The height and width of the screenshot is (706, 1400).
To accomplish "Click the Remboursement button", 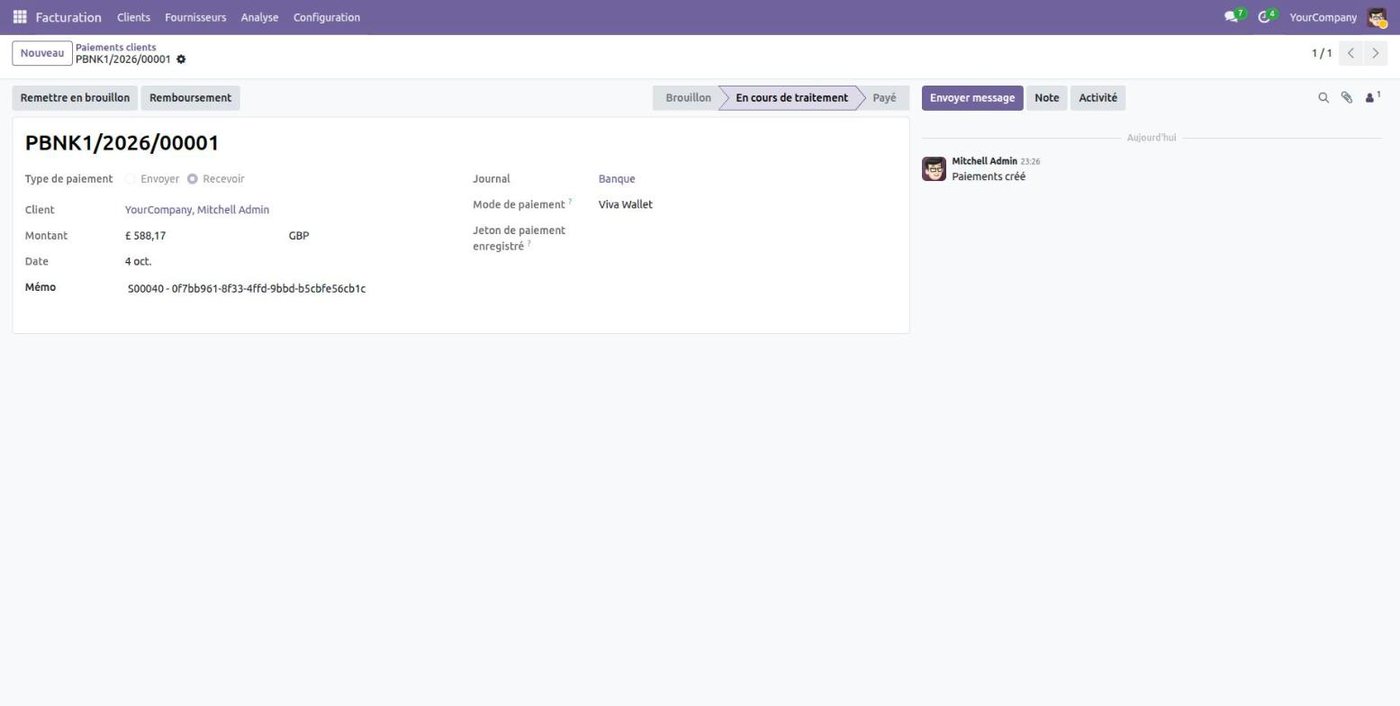I will pyautogui.click(x=190, y=98).
